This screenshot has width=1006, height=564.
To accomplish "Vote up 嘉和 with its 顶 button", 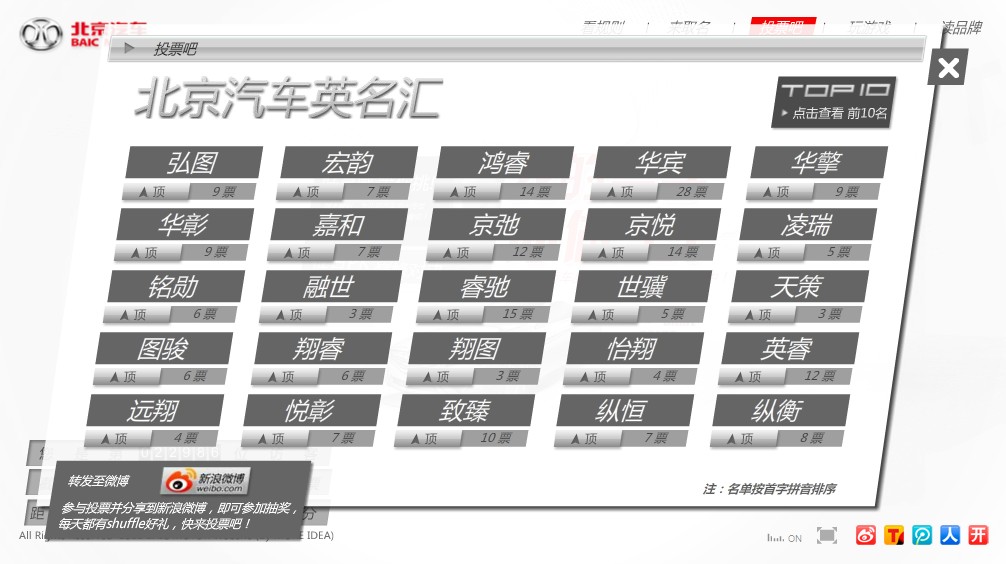I will [x=300, y=252].
